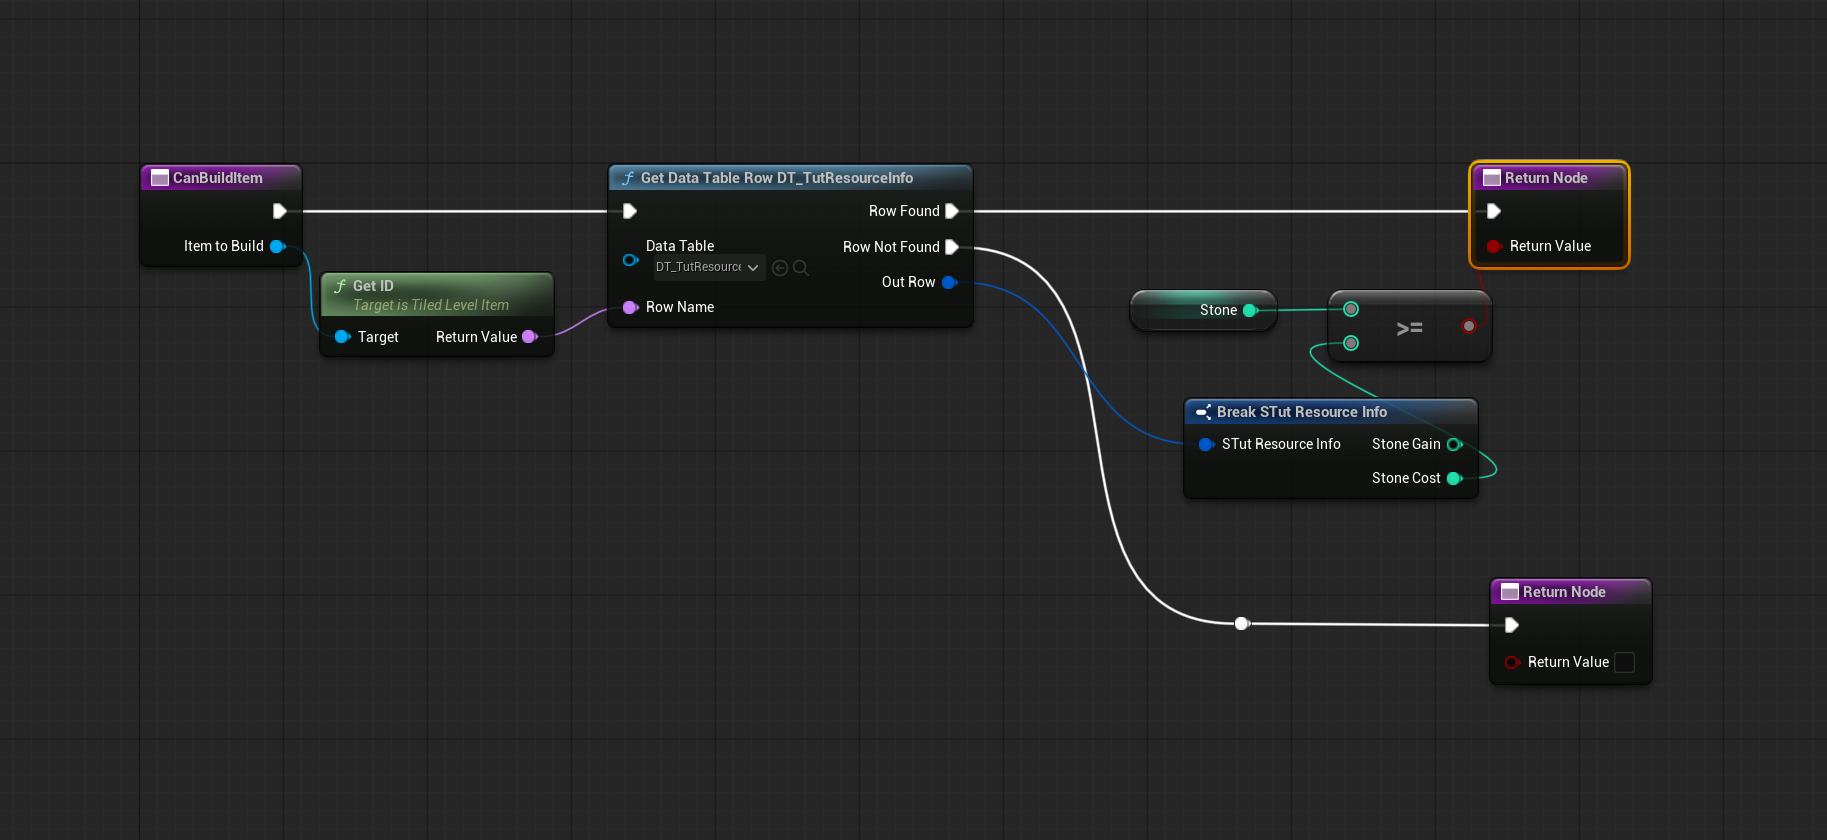Click the Row Found execution pin
1827x840 pixels.
coord(952,211)
